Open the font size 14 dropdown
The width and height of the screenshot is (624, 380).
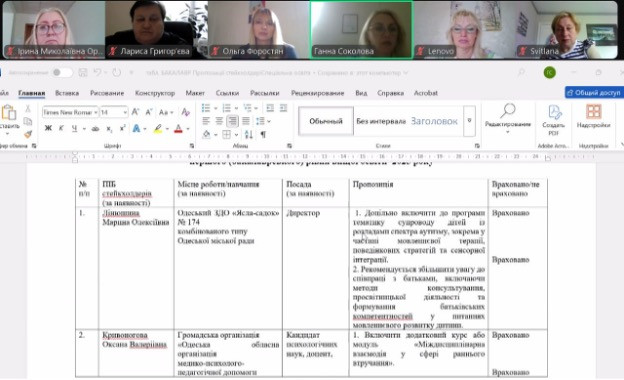pyautogui.click(x=114, y=113)
